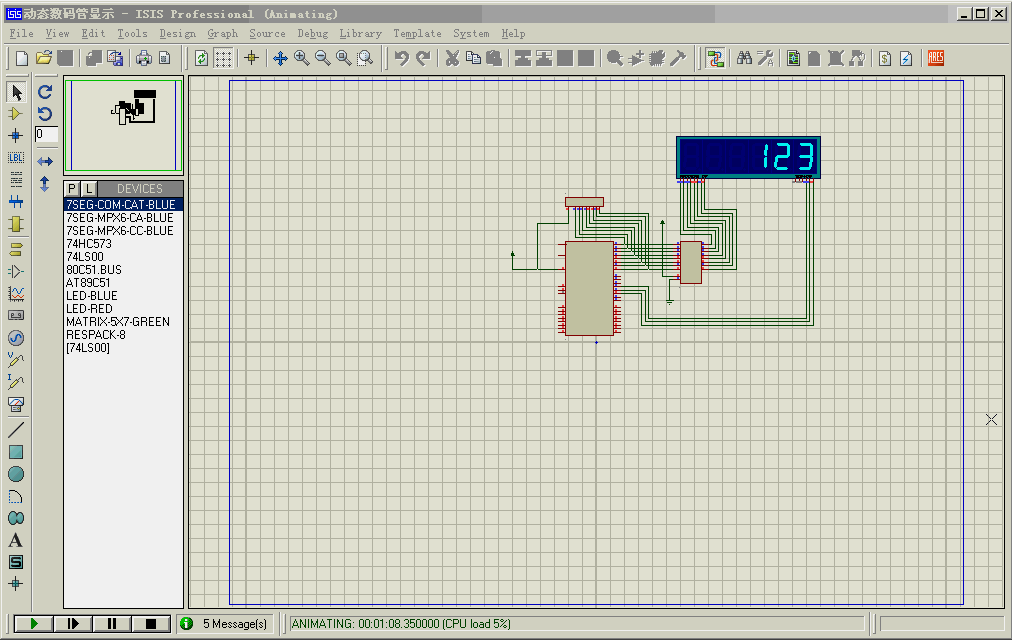Viewport: 1012px width, 640px height.
Task: Select the Junction Dot tool
Action: pos(16,135)
